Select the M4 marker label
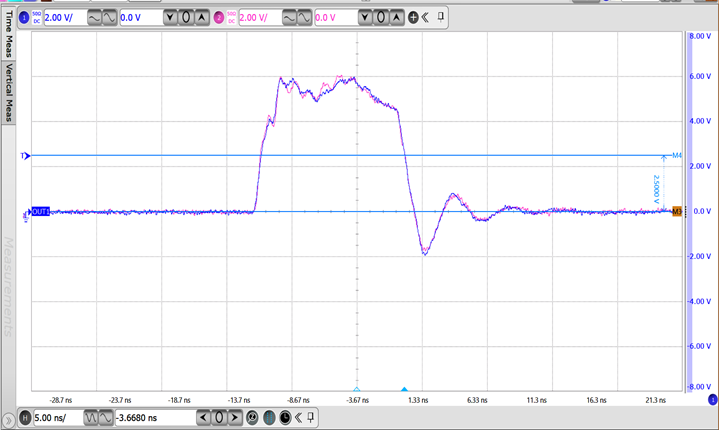The width and height of the screenshot is (719, 430). click(677, 155)
